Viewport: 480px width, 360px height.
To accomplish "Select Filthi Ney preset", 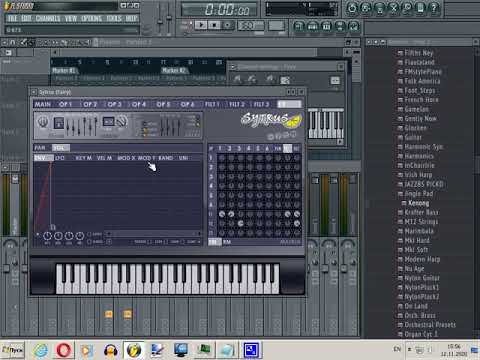I will (x=418, y=53).
